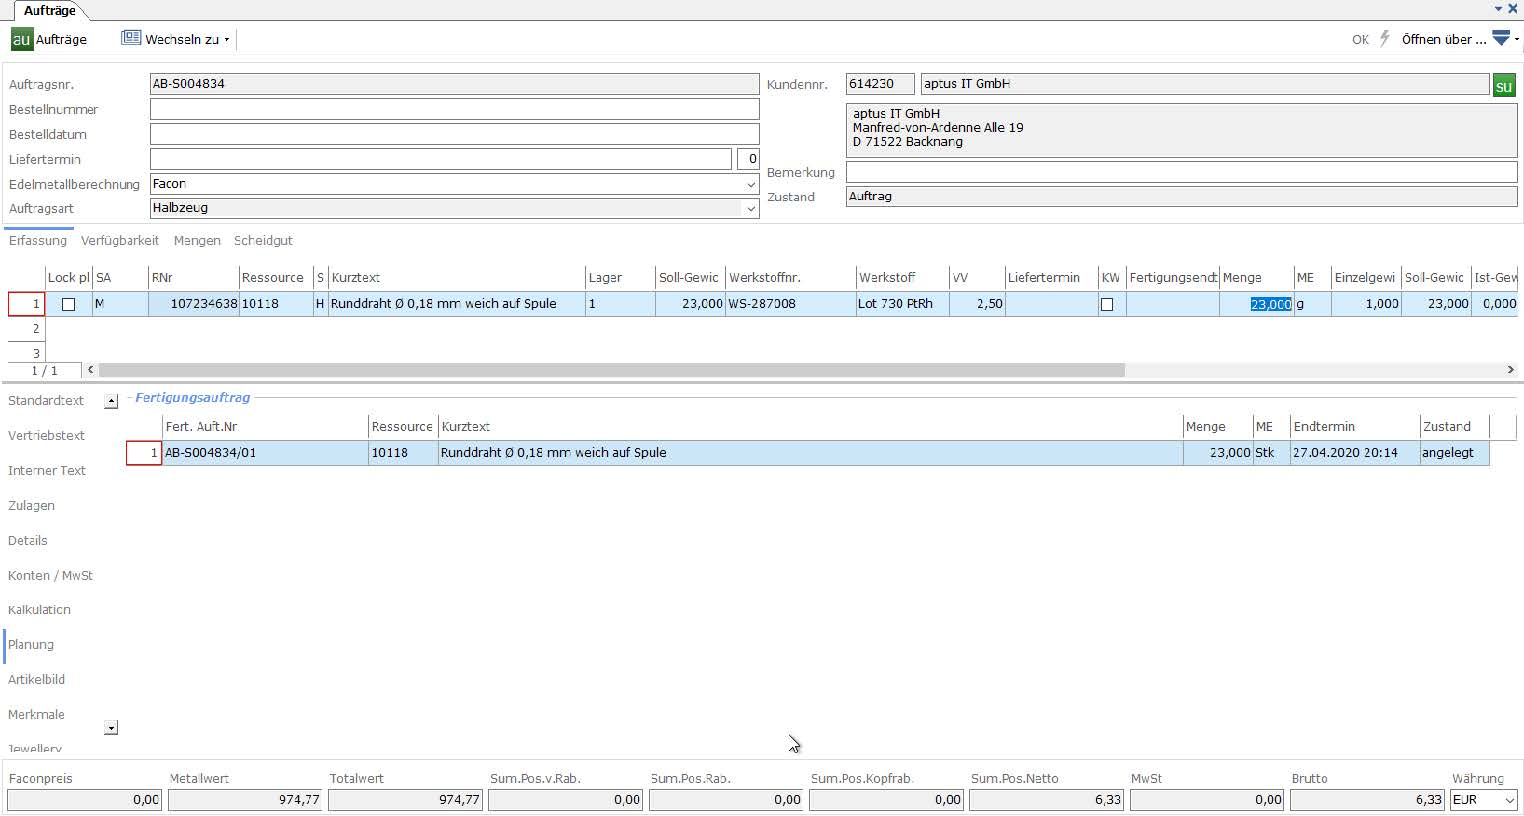This screenshot has height=816, width=1524.
Task: Click the Kundennr. field showing 614230
Action: tap(880, 84)
